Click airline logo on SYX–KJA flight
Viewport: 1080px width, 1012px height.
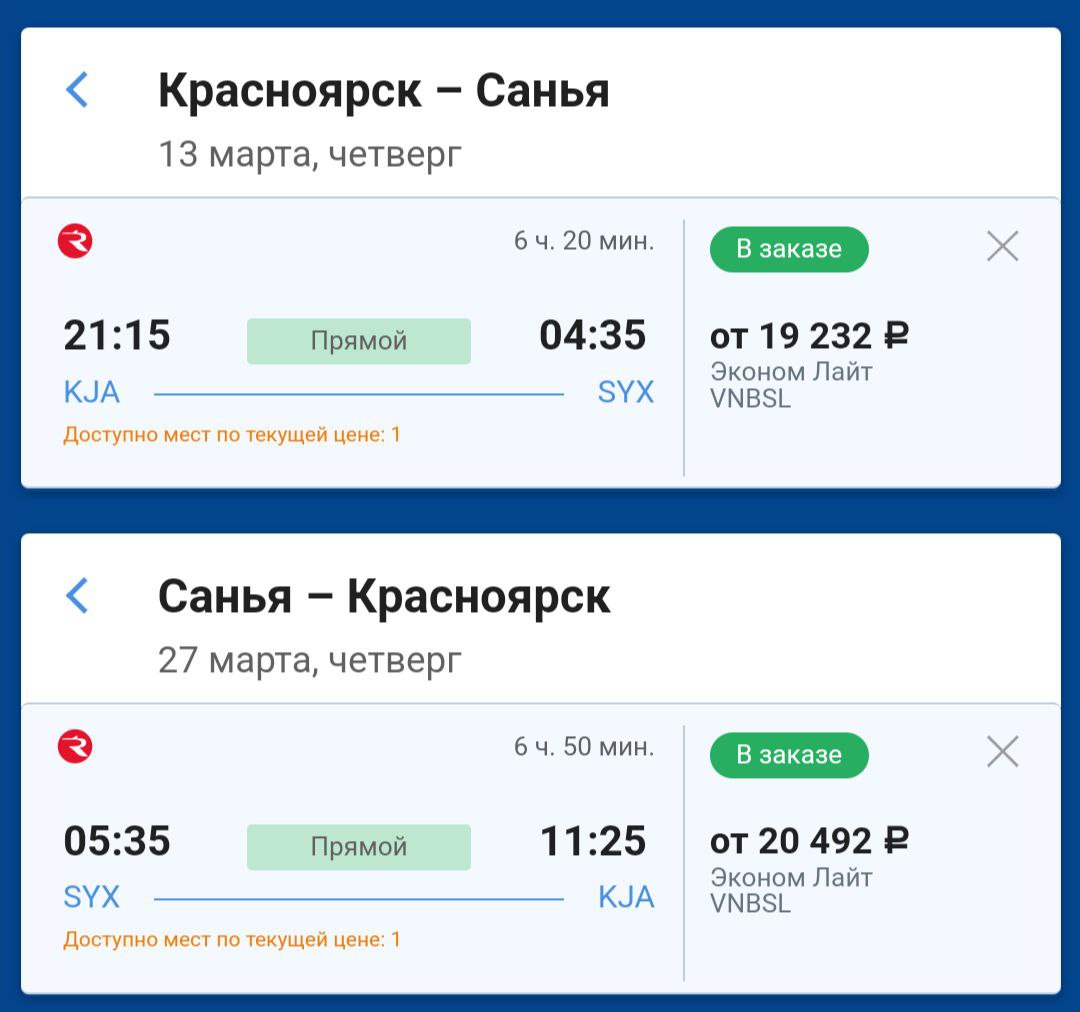click(75, 748)
